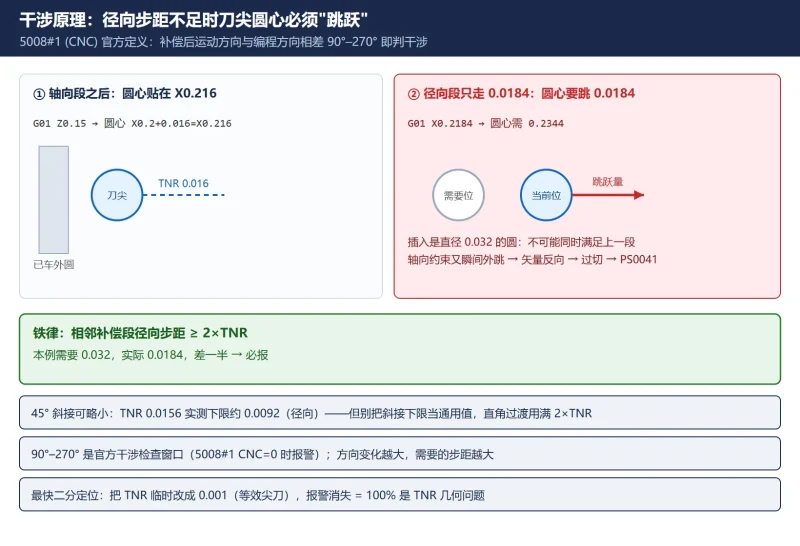Click green heading 铁律：相邻补偿段径向步距 ≥ 2×TNR
Image resolution: width=800 pixels, height=546 pixels.
coord(140,333)
